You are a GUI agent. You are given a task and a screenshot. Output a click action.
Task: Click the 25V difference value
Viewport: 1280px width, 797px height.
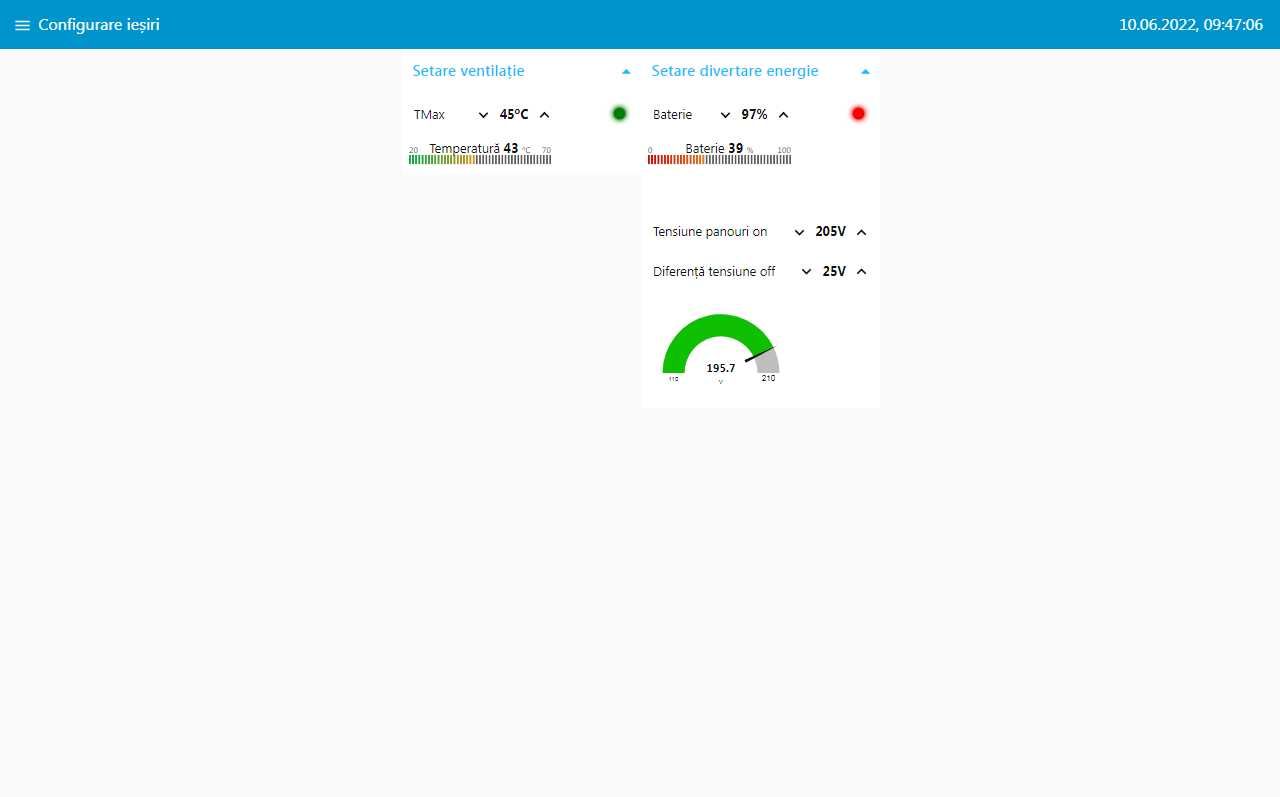coord(834,271)
